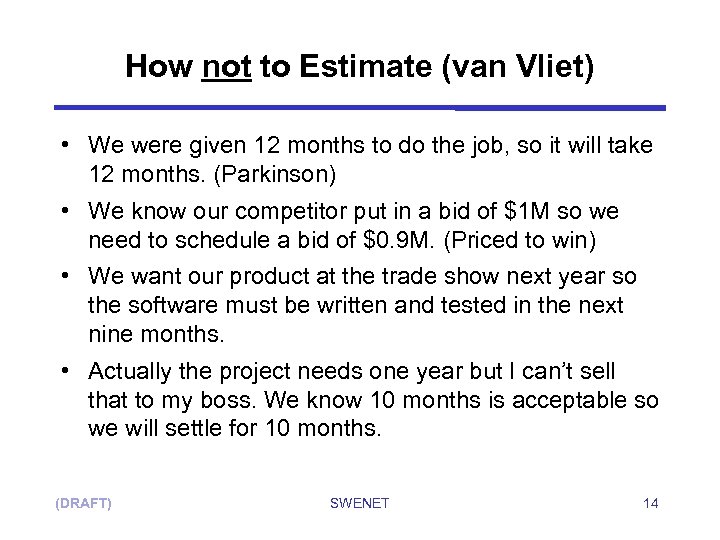This screenshot has width=720, height=540.
Task: Click the slide number 14
Action: tap(650, 503)
